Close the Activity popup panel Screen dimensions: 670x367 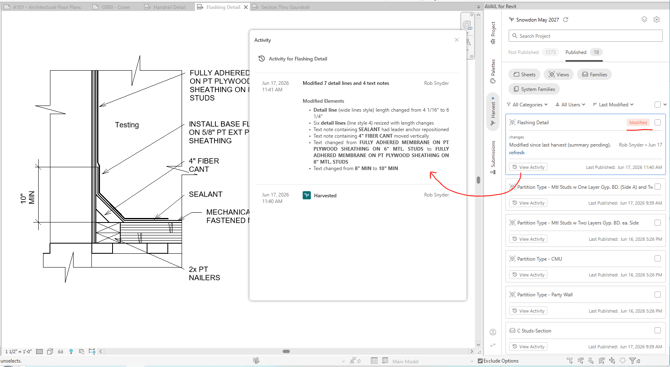click(x=456, y=40)
